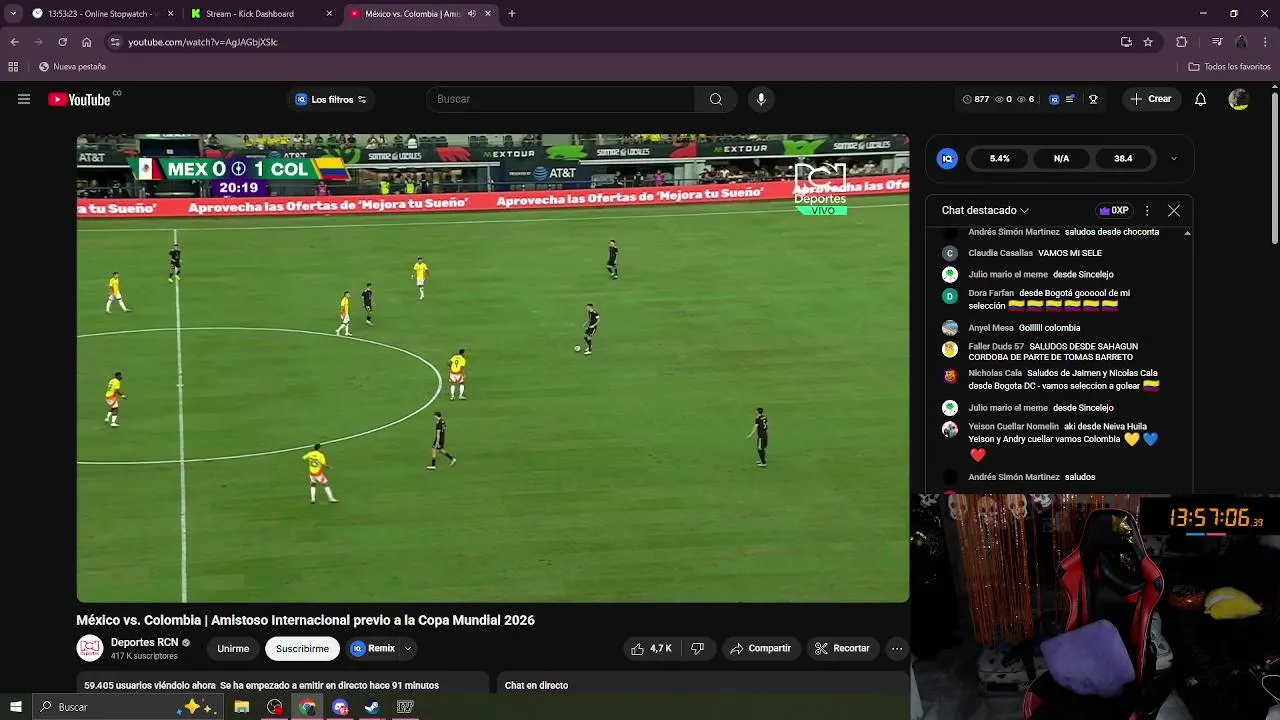Click the 5.4% stat pill
Viewport: 1280px width, 720px height.
(1000, 158)
